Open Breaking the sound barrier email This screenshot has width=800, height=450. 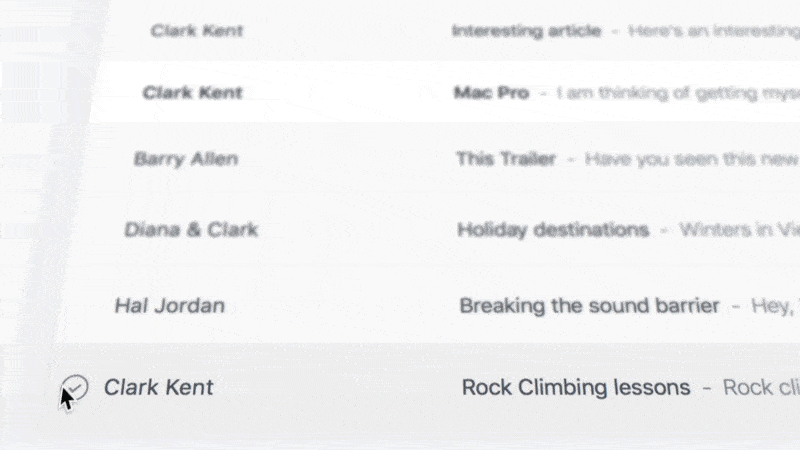tap(588, 306)
